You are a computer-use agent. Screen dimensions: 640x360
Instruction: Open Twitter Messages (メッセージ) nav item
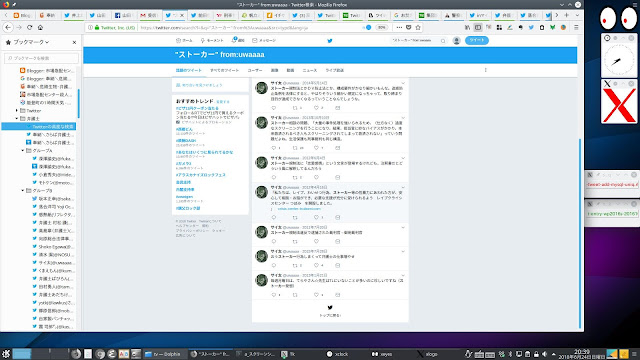[264, 40]
